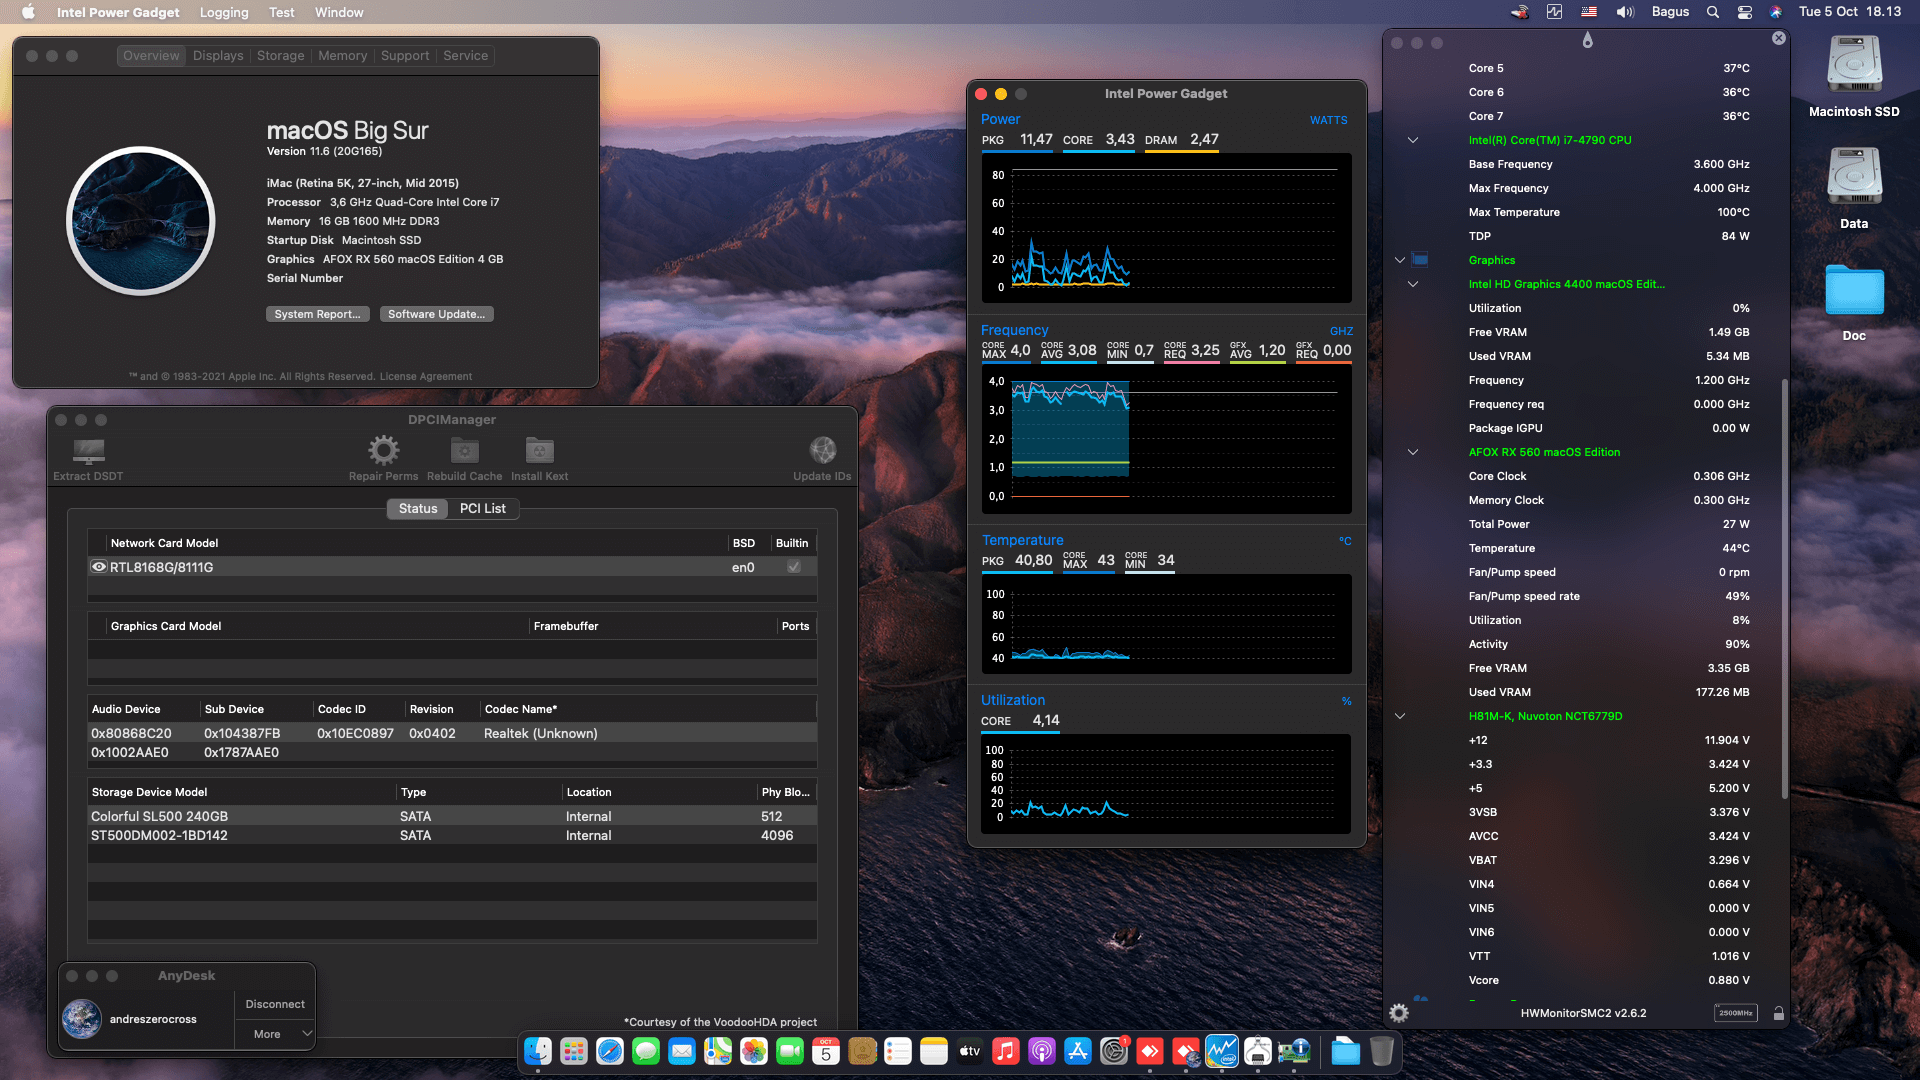
Task: Toggle the RTL8168G Builtin checkbox
Action: pyautogui.click(x=793, y=567)
